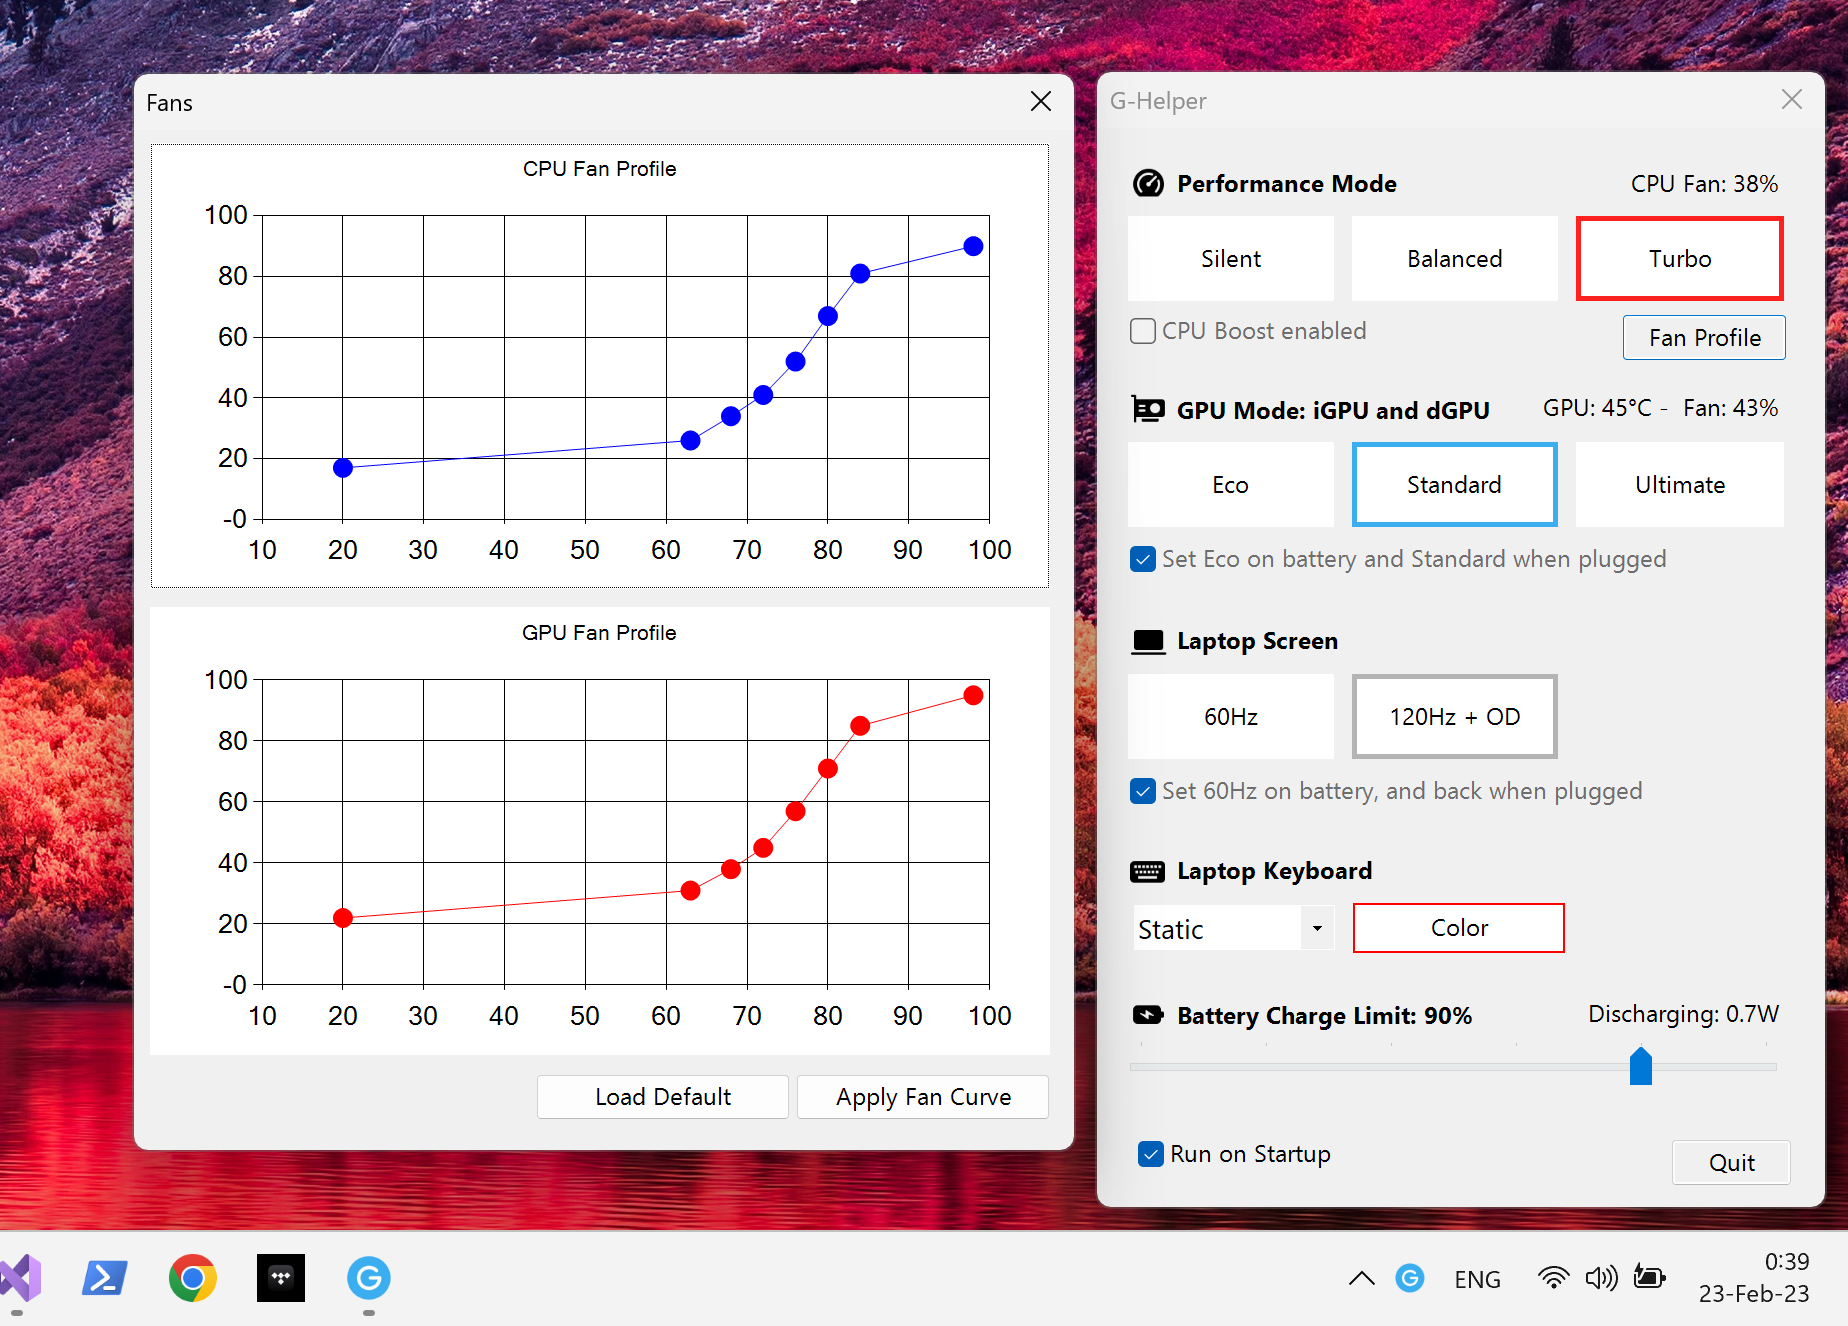1848x1326 pixels.
Task: Click the top-right CPU fan curve point
Action: [x=973, y=246]
